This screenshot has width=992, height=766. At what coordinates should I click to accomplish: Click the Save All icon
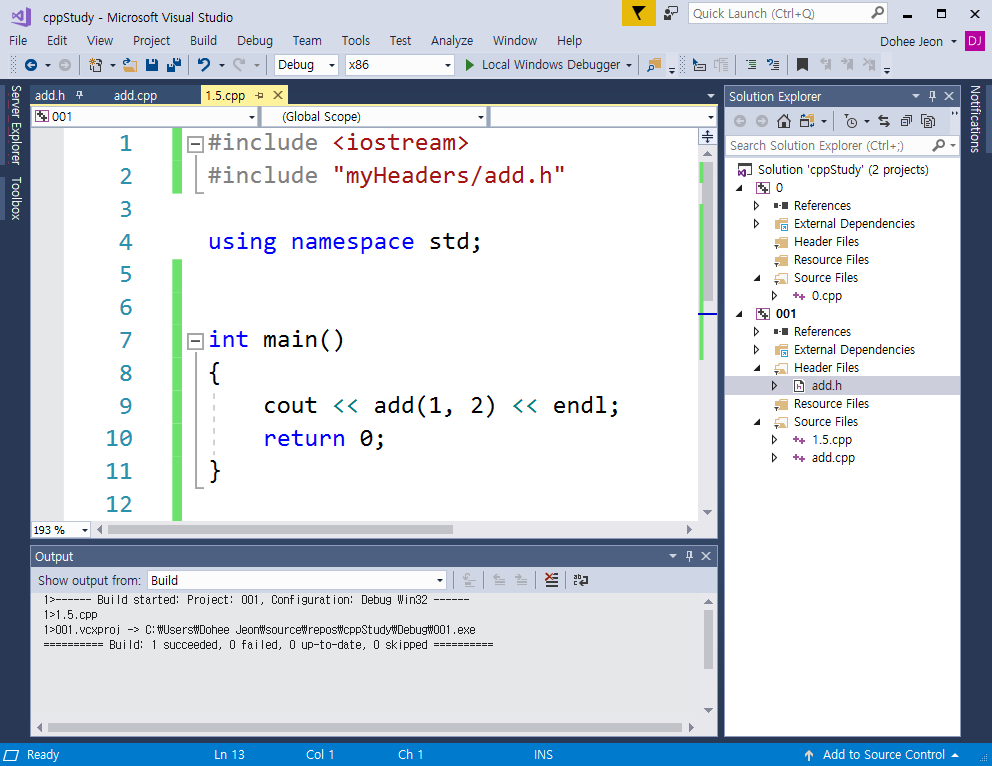coord(173,65)
